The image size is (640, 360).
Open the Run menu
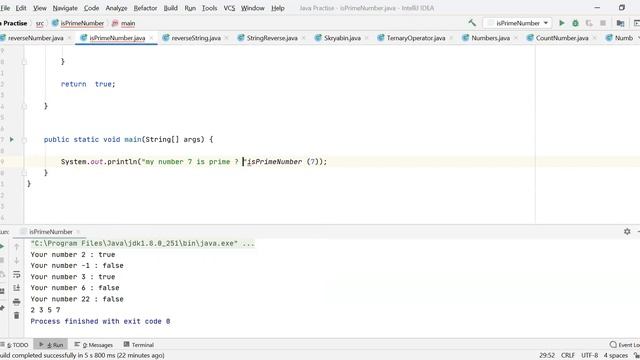tap(190, 8)
